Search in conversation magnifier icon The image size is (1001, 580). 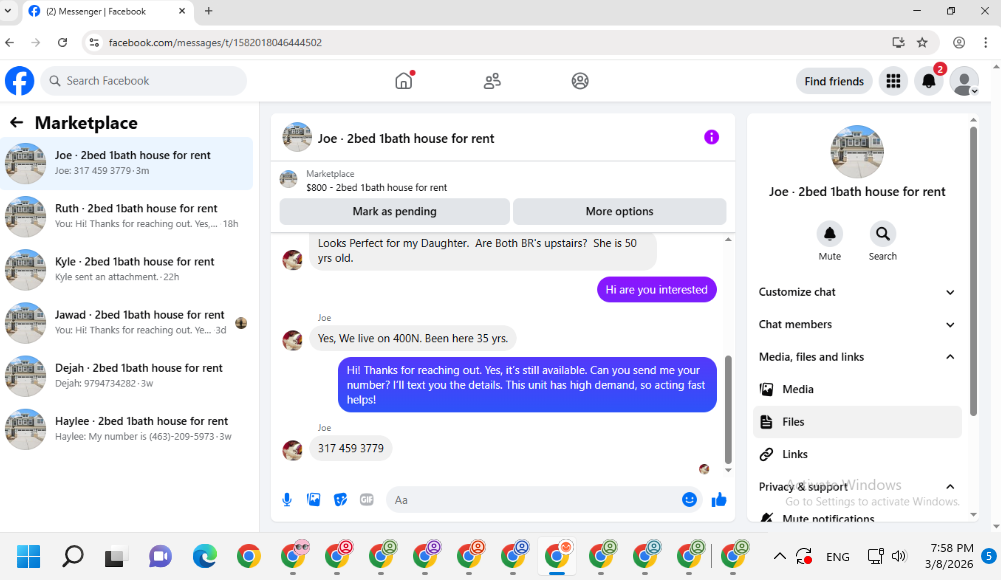point(882,234)
